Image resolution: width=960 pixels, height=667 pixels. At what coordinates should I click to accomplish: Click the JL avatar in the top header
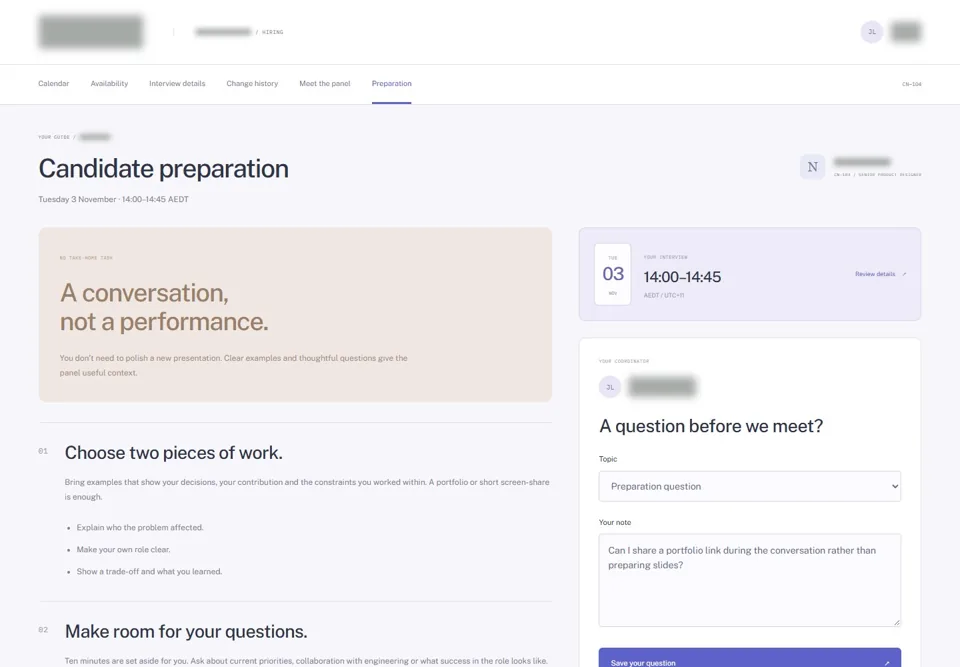[871, 32]
